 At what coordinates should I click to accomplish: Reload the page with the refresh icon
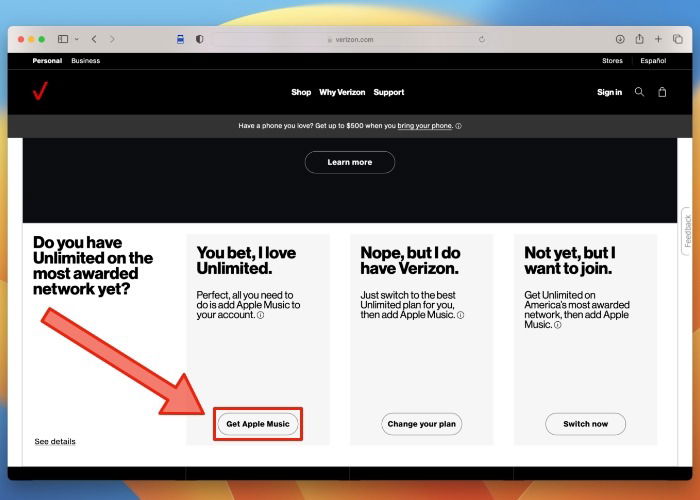[x=482, y=39]
